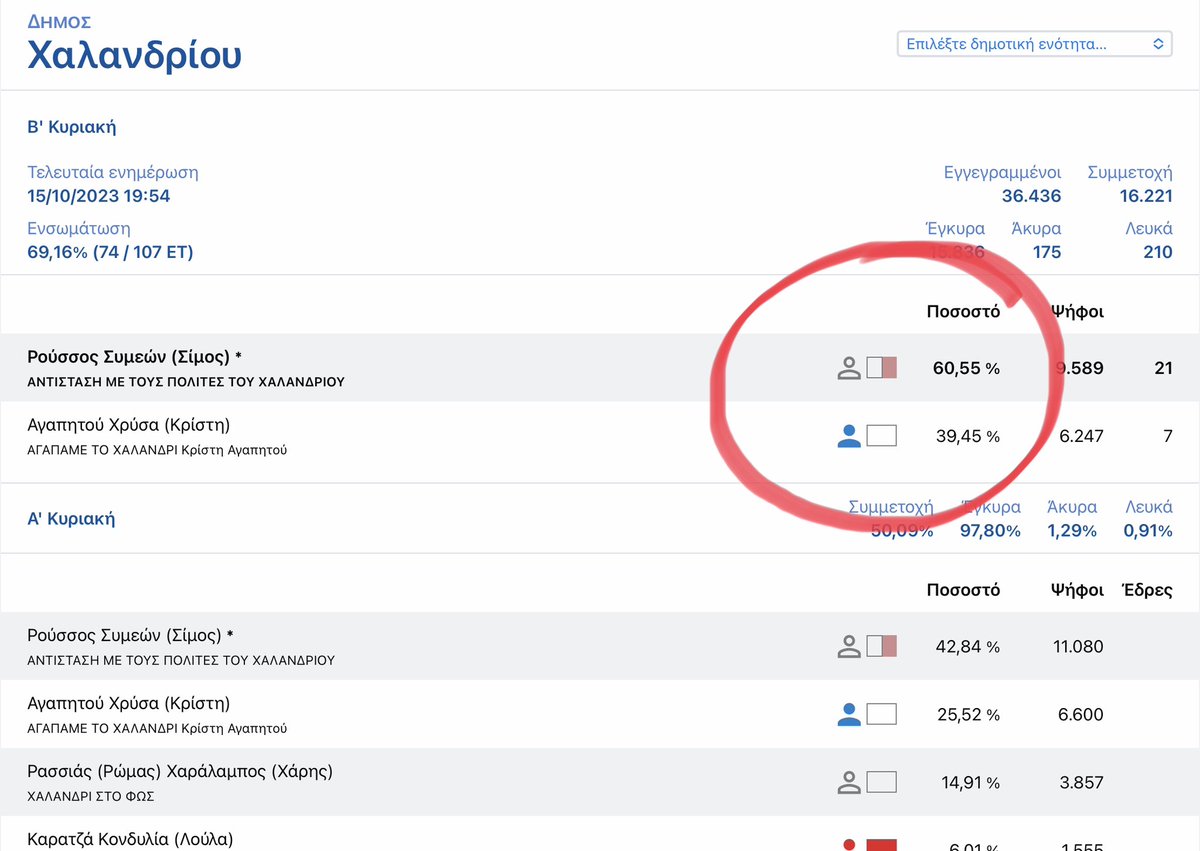Click Ρασσιάς (Ρώμας) Χαράλαμπος candidate name
This screenshot has height=851, width=1200.
pos(180,771)
